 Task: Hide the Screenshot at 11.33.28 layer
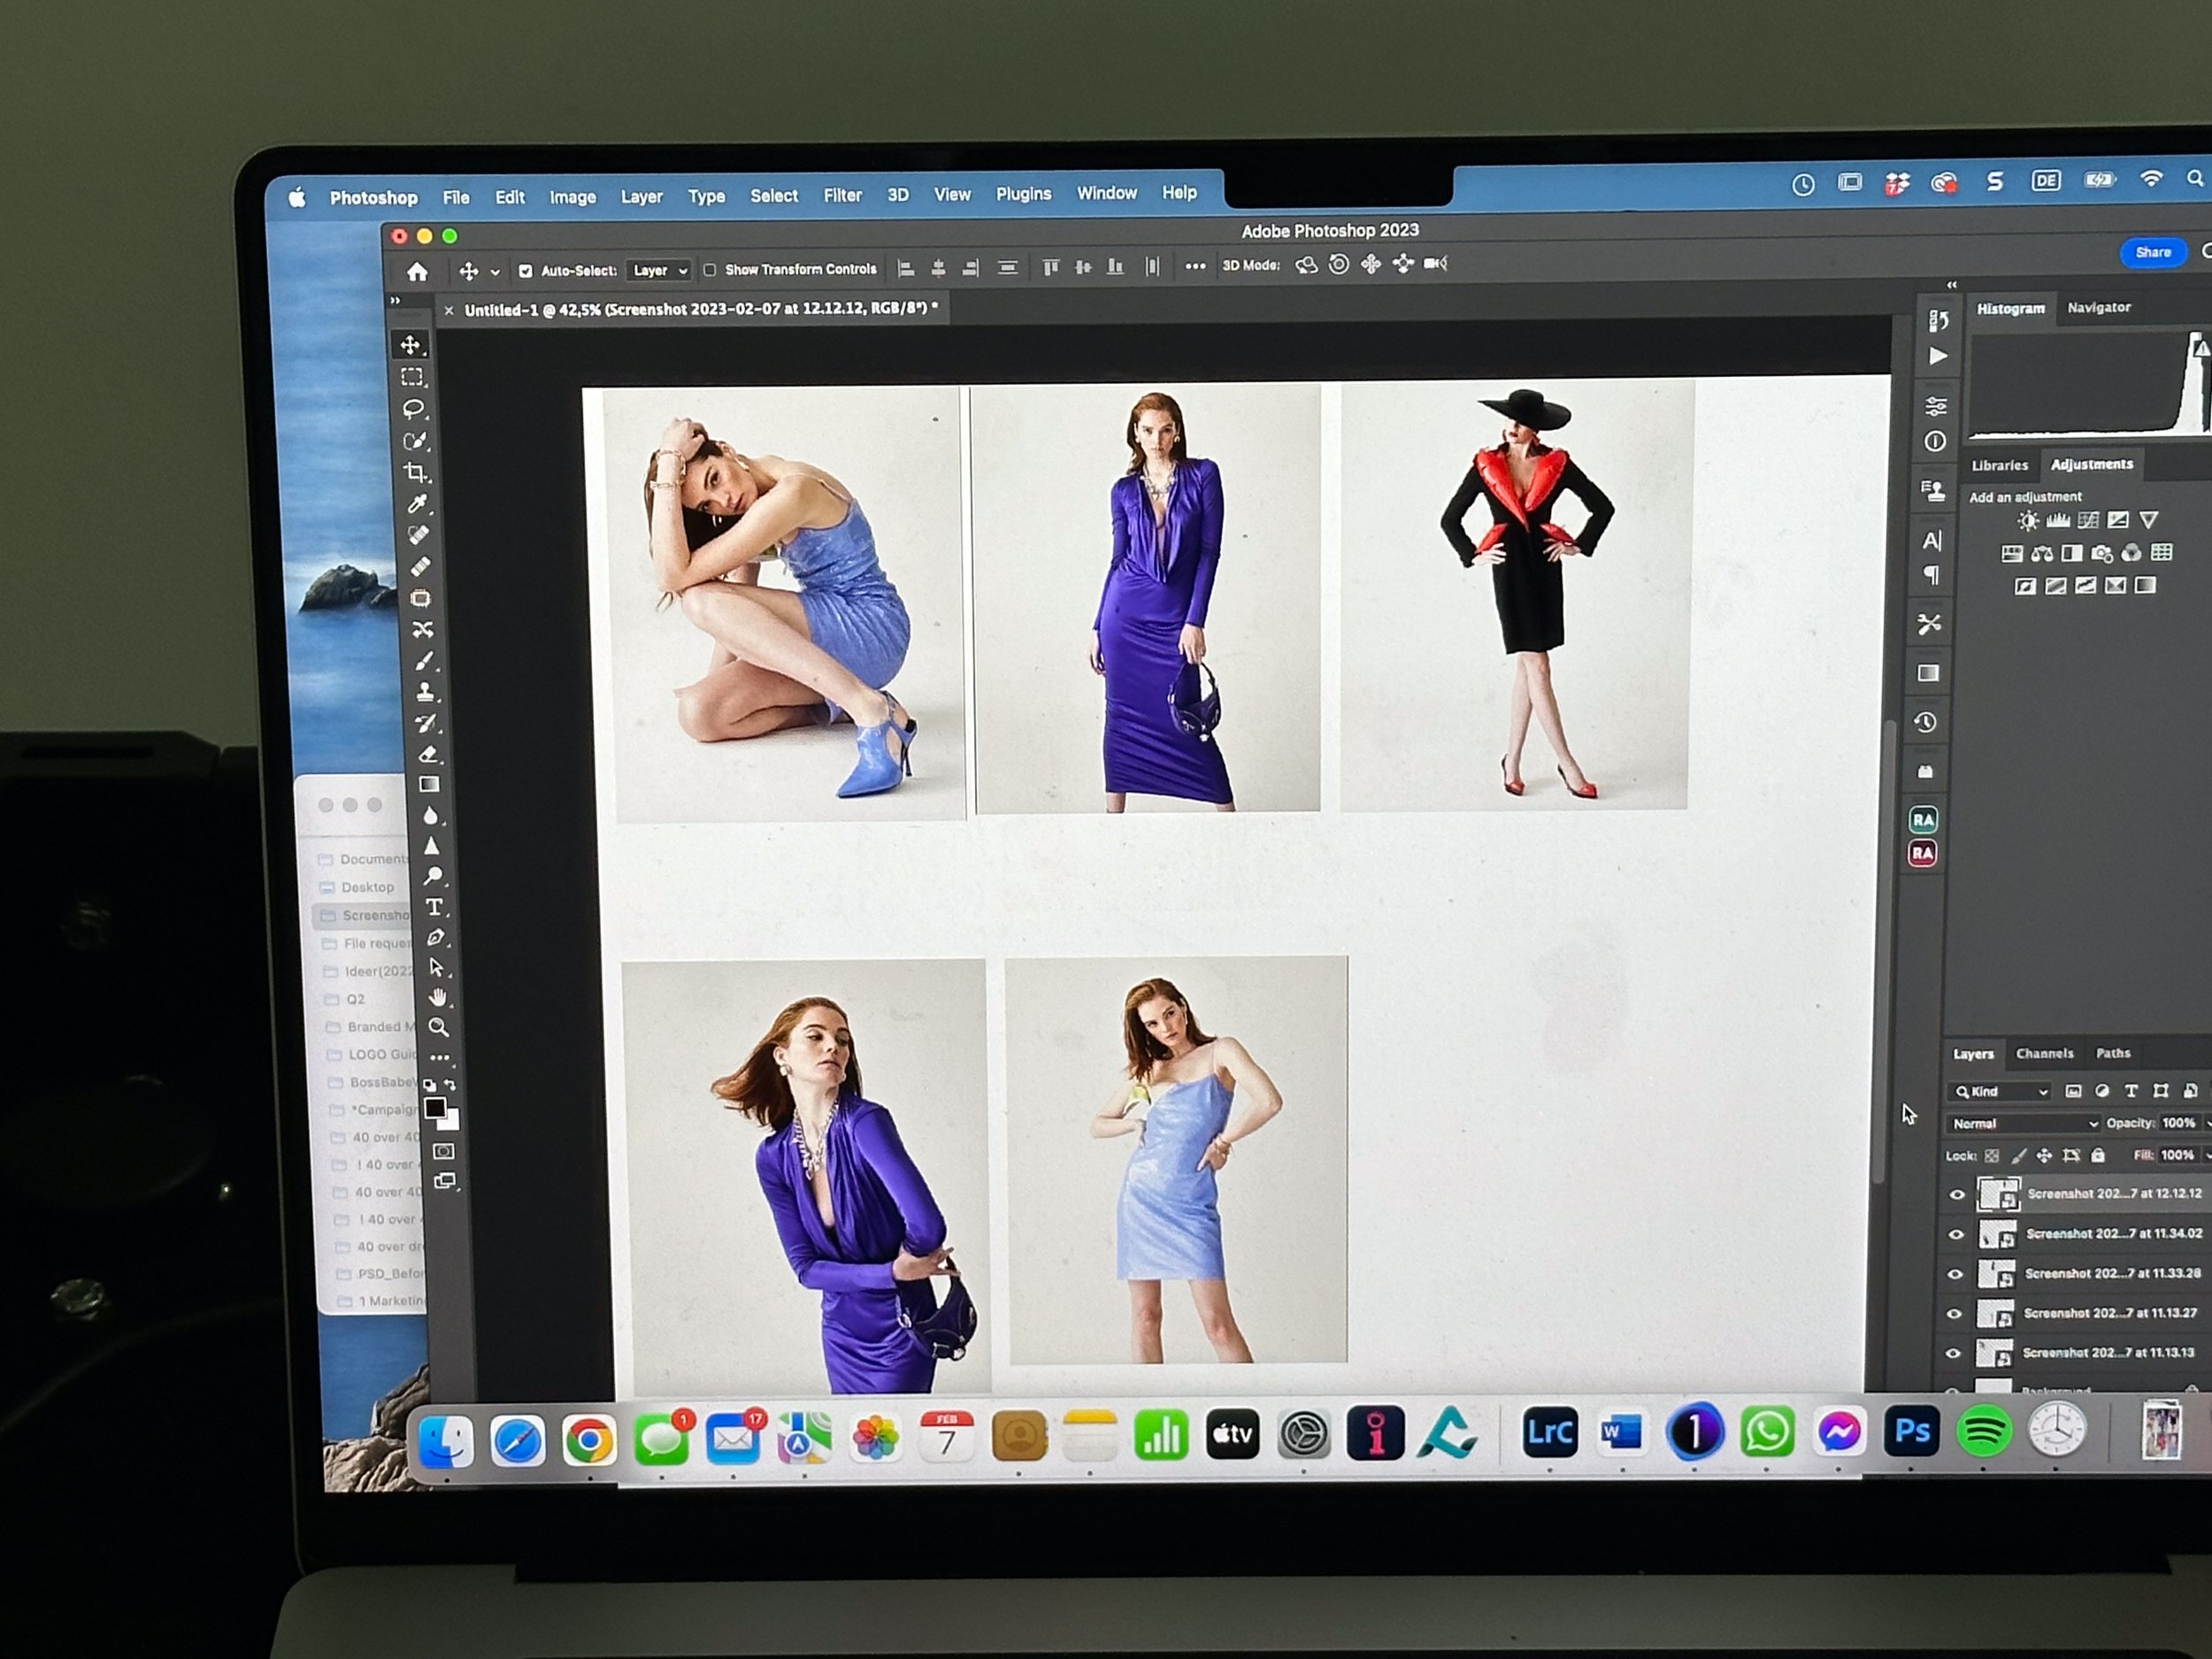1955,1274
